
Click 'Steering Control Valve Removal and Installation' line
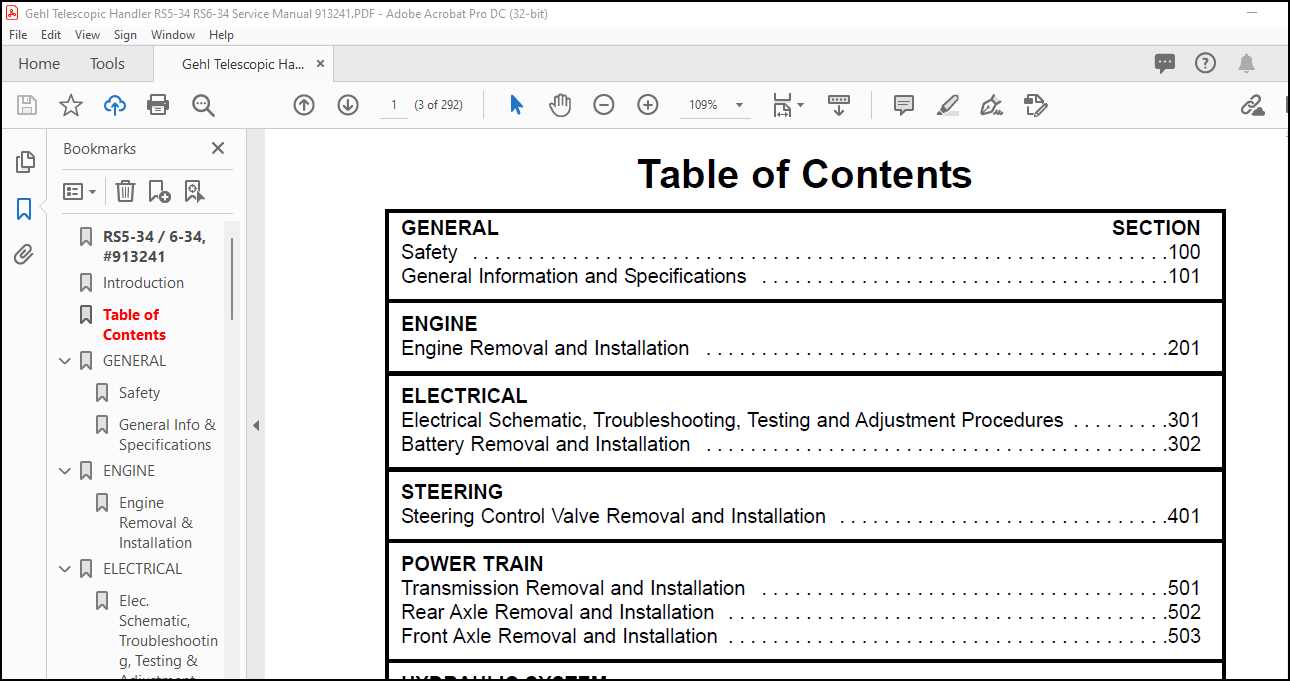(800, 517)
